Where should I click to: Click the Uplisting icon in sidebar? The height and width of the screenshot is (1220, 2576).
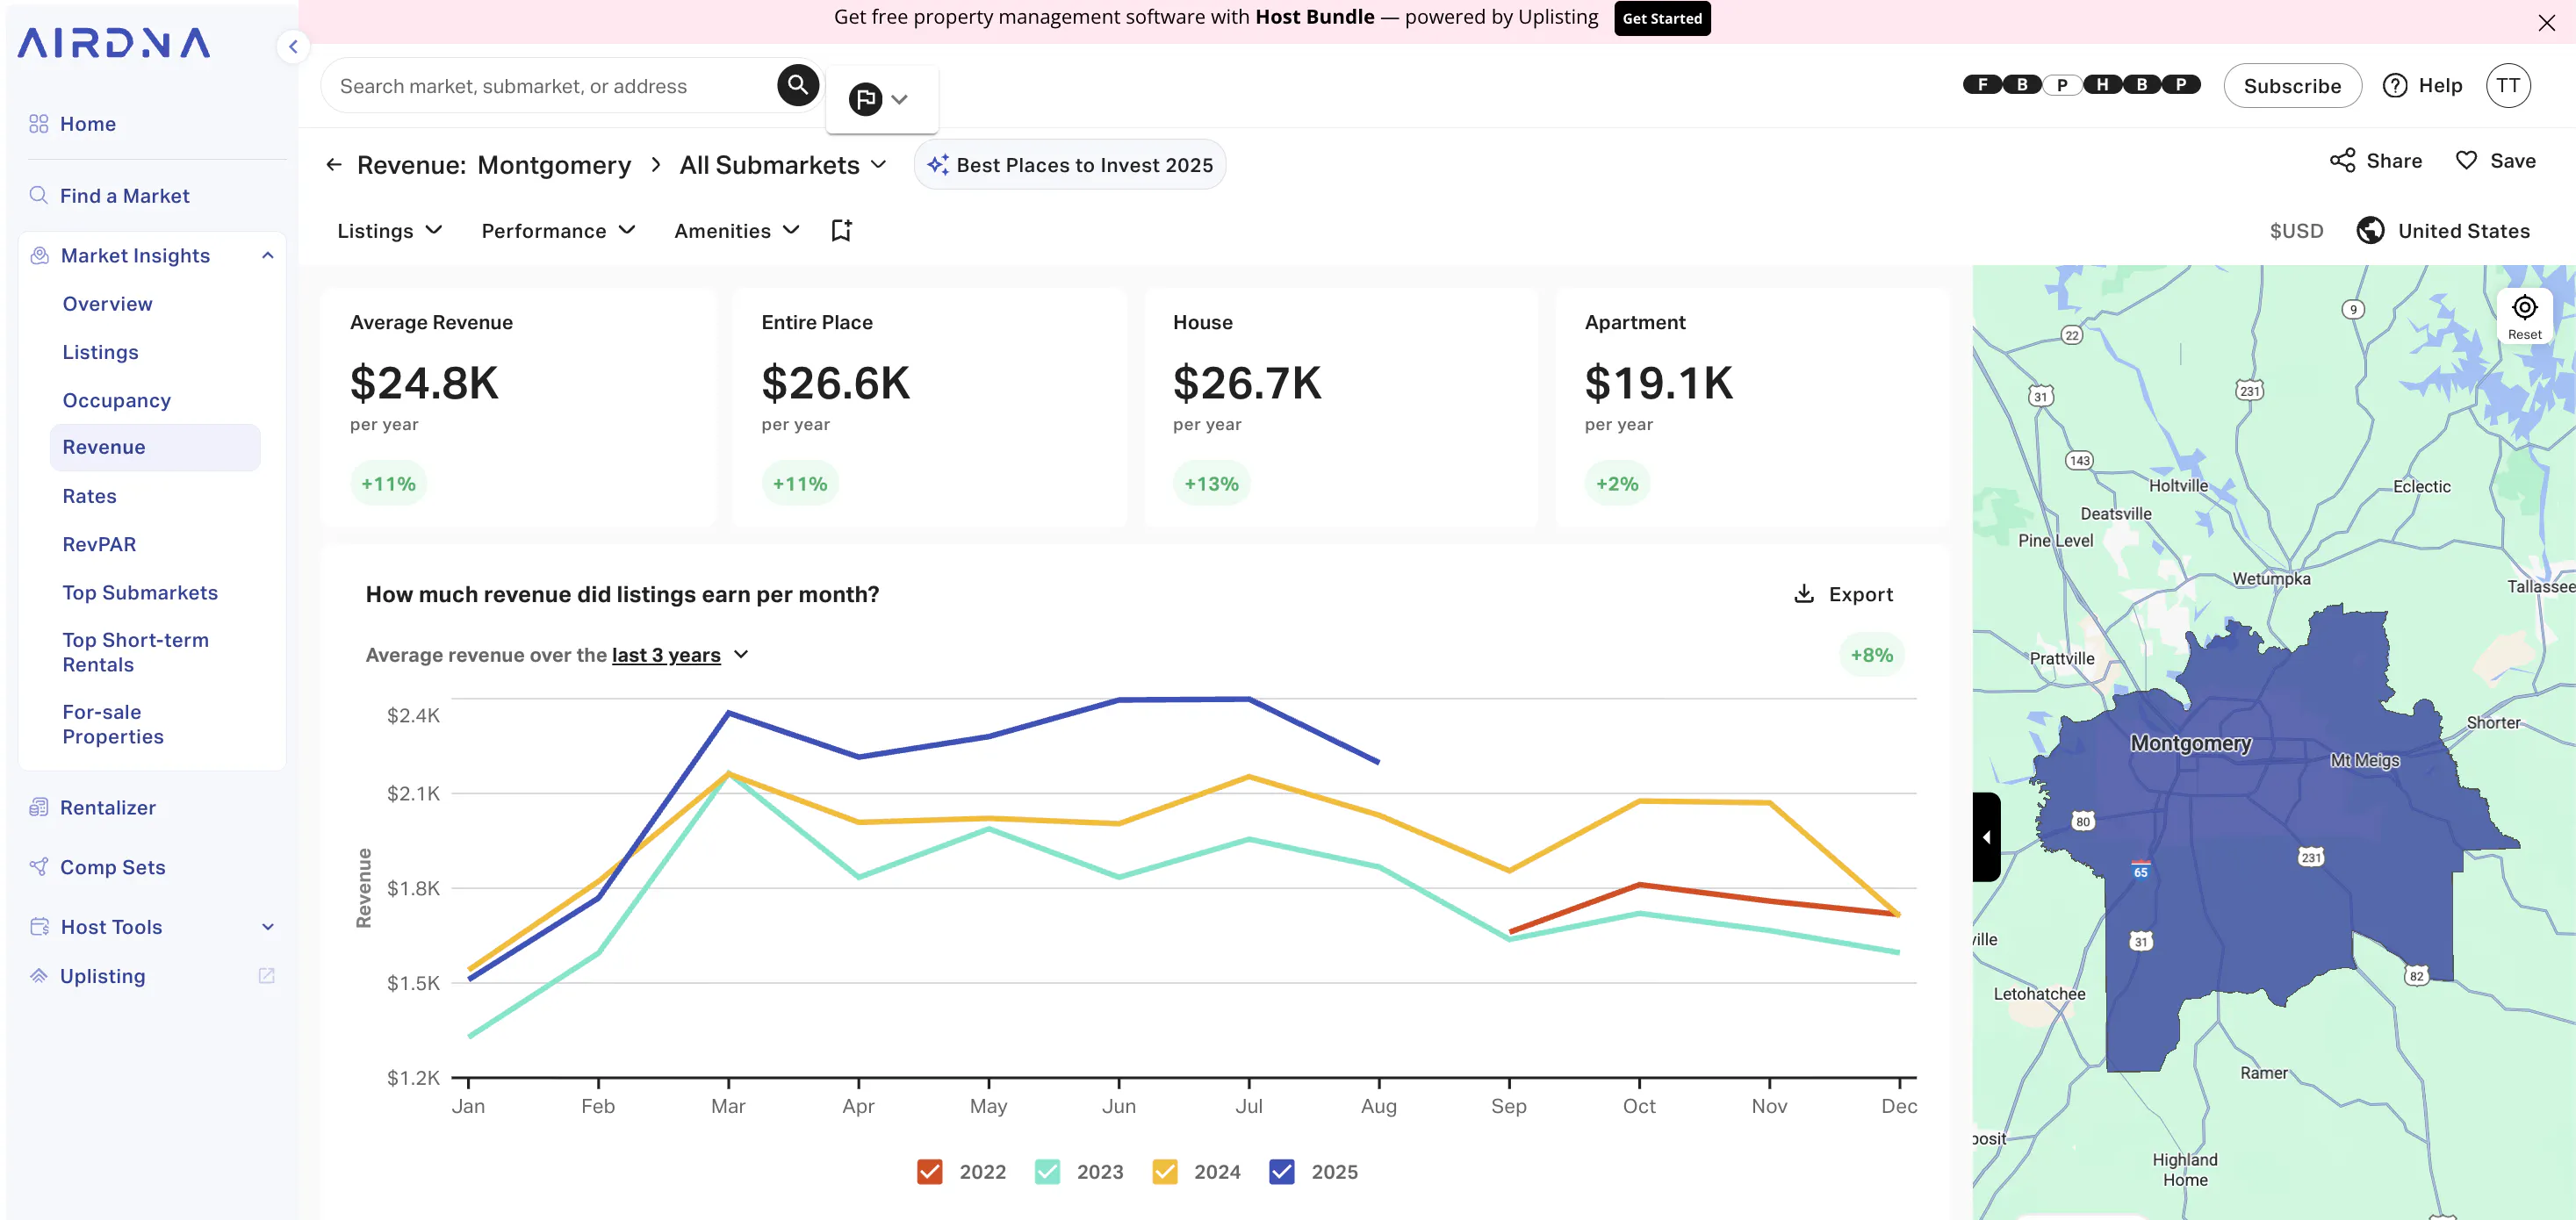39,975
